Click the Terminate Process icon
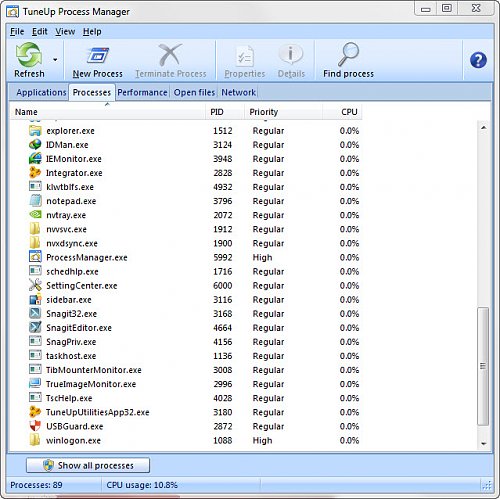500x499 pixels. (x=170, y=55)
